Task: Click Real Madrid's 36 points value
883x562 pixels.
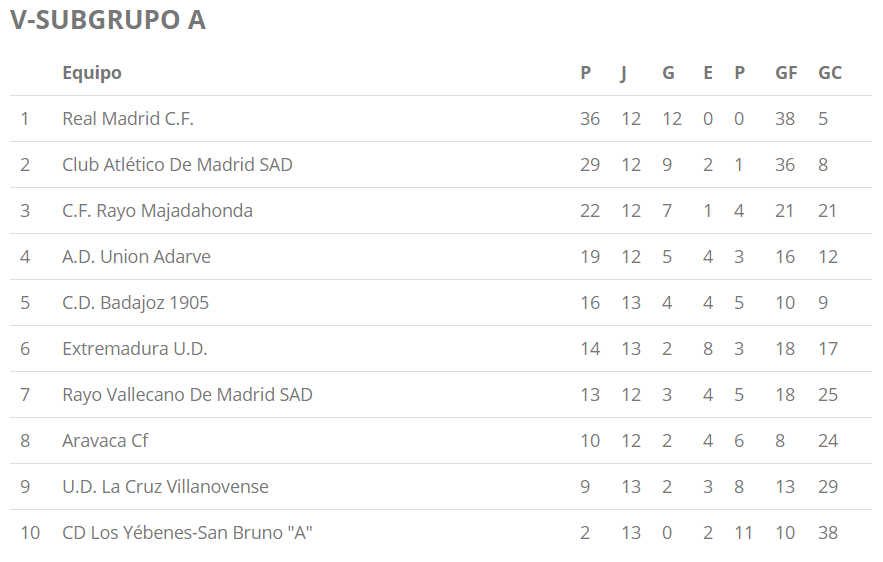Action: (590, 119)
